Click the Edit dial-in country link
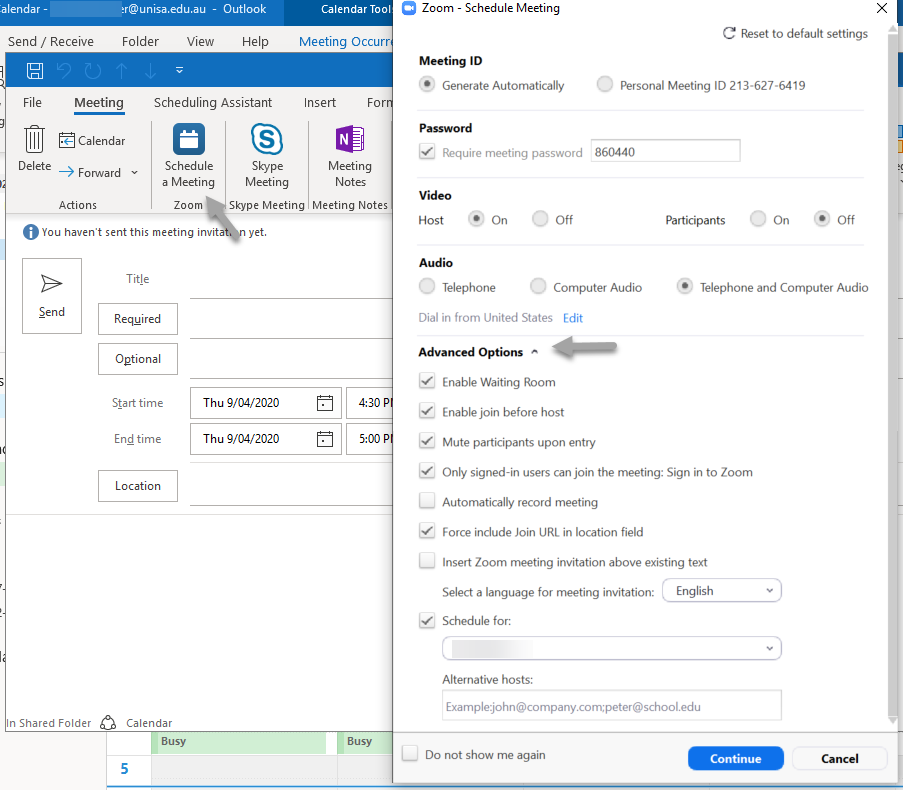 (572, 318)
